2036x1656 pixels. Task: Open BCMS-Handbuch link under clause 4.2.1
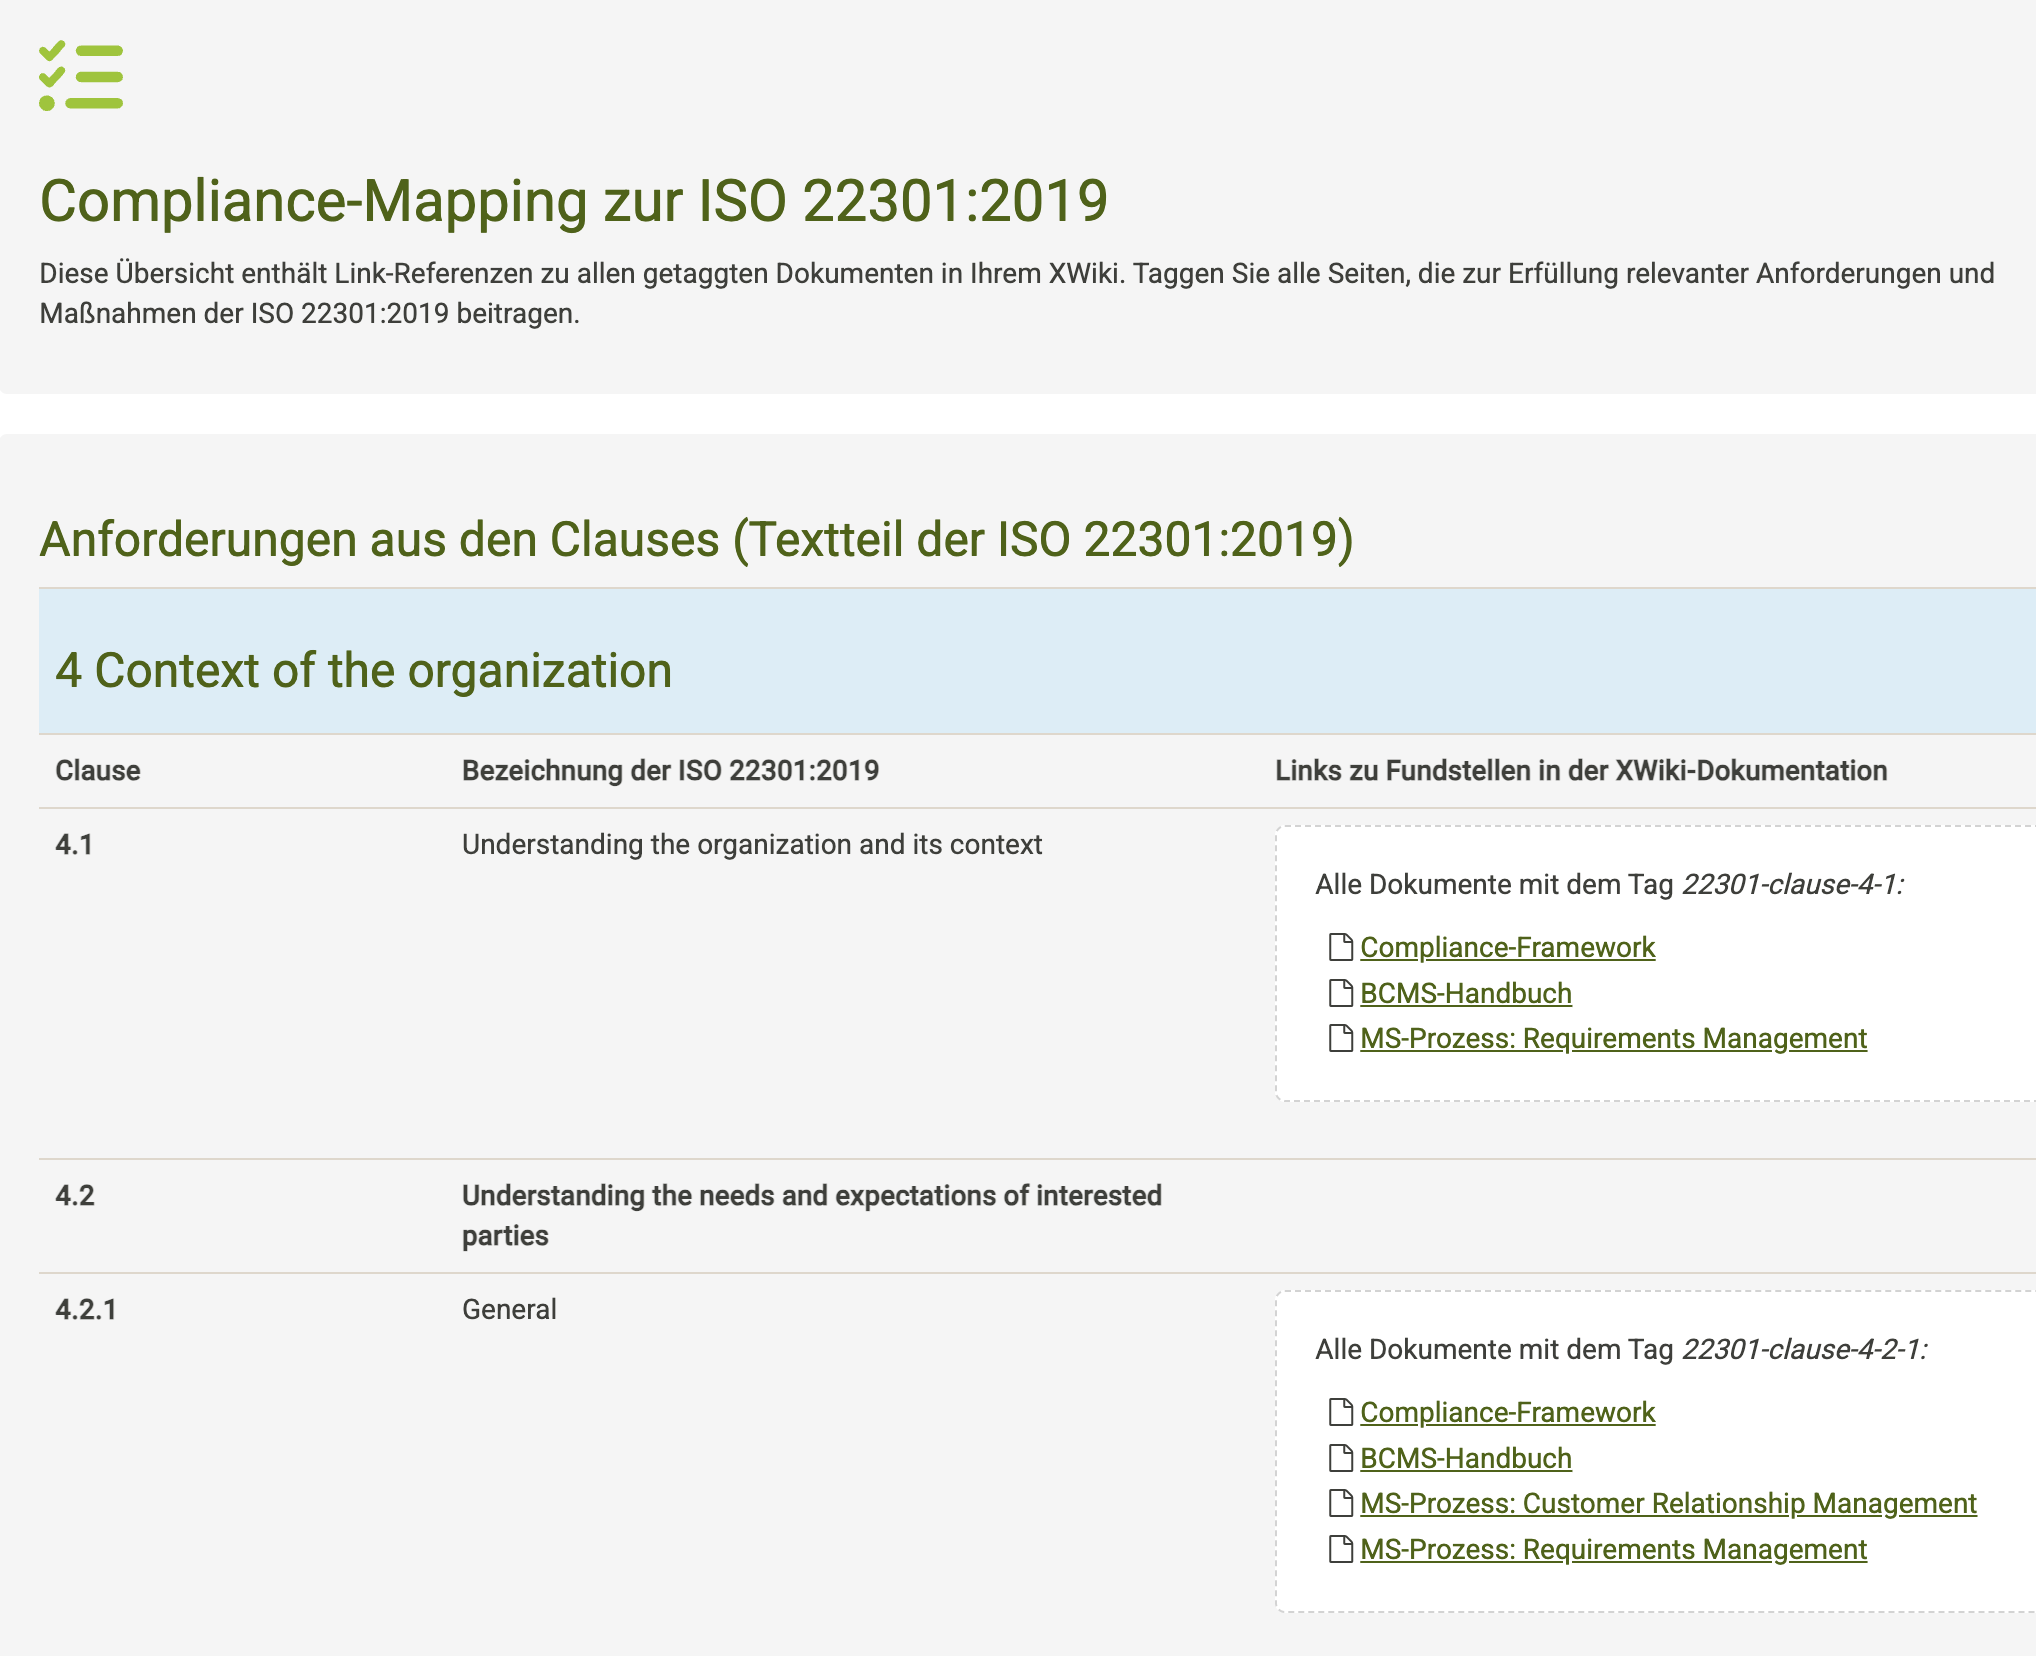(x=1465, y=1458)
